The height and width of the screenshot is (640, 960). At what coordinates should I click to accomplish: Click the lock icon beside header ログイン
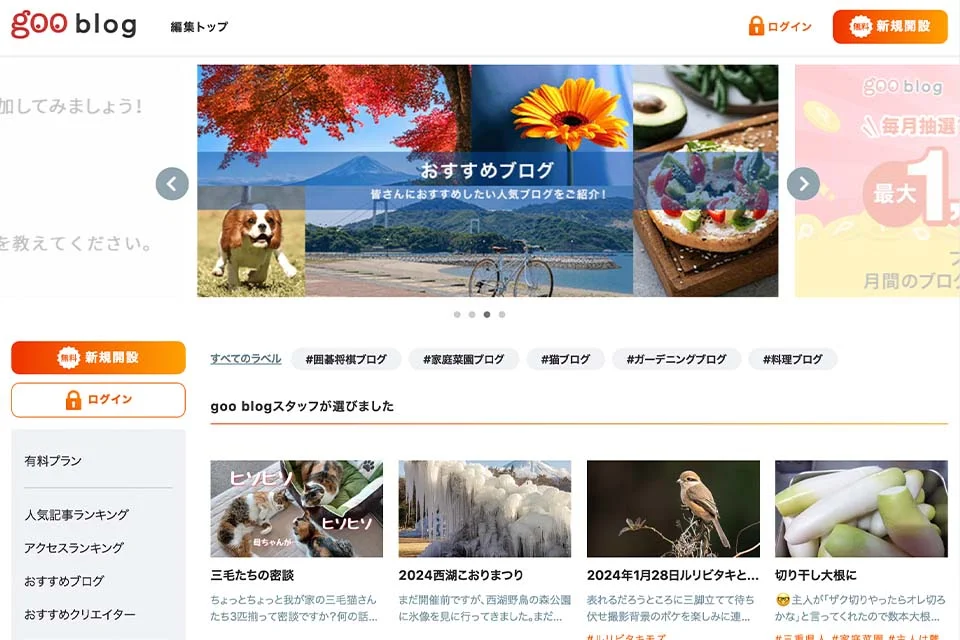pos(756,26)
